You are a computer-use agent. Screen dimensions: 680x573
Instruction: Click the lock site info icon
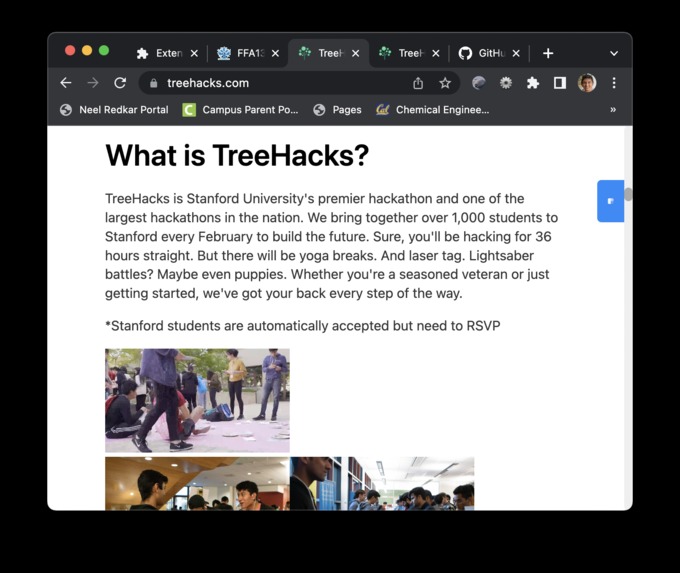pyautogui.click(x=154, y=83)
